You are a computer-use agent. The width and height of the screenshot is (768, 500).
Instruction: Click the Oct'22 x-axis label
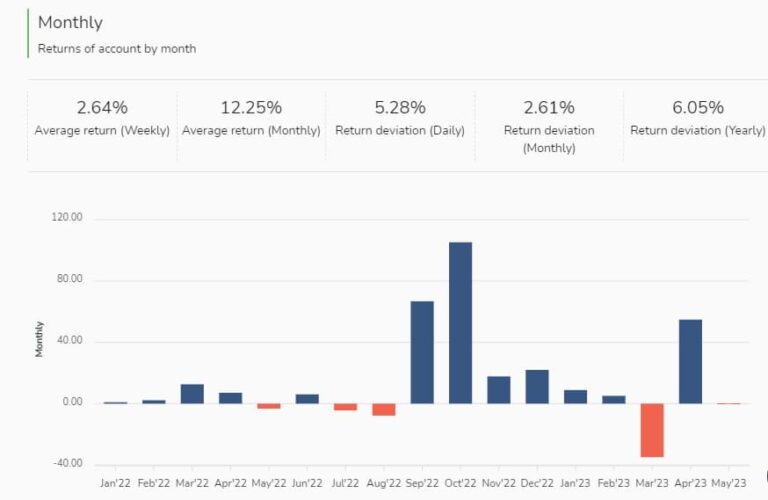tap(460, 483)
